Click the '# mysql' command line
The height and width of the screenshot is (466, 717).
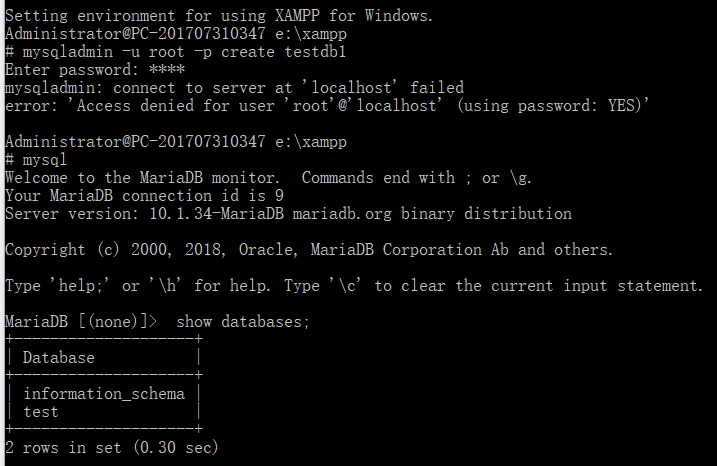click(36, 160)
